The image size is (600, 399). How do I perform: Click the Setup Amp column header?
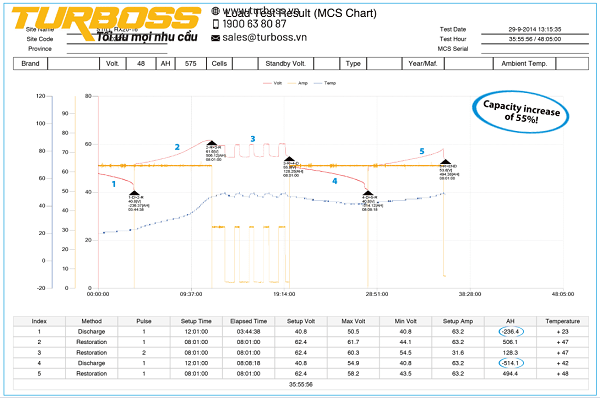click(x=458, y=321)
